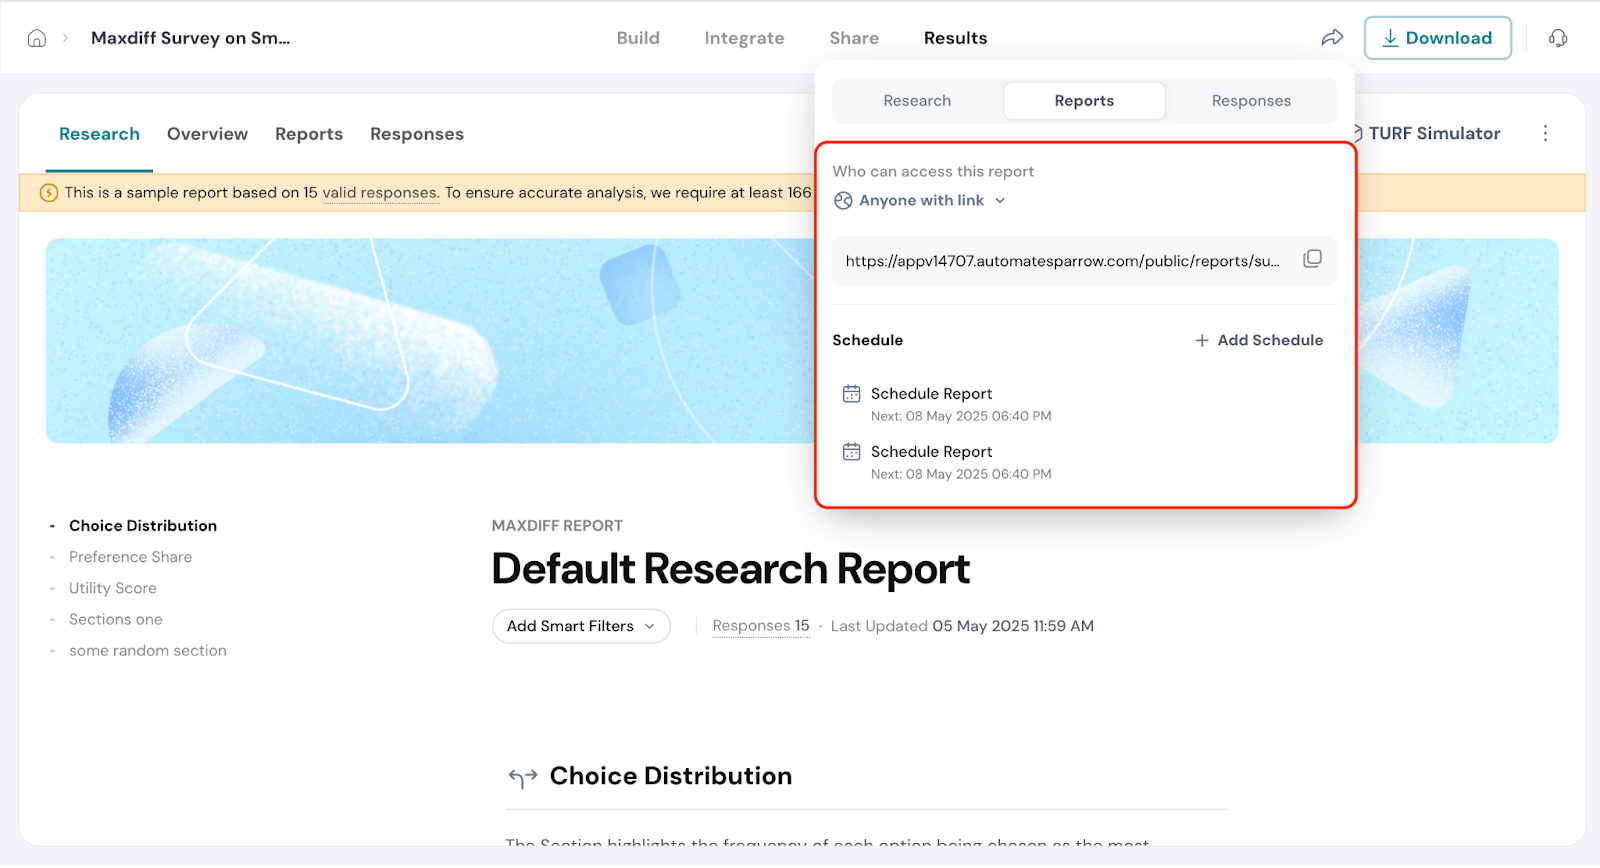This screenshot has height=868, width=1600.
Task: Copy the public report link
Action: coord(1312,259)
